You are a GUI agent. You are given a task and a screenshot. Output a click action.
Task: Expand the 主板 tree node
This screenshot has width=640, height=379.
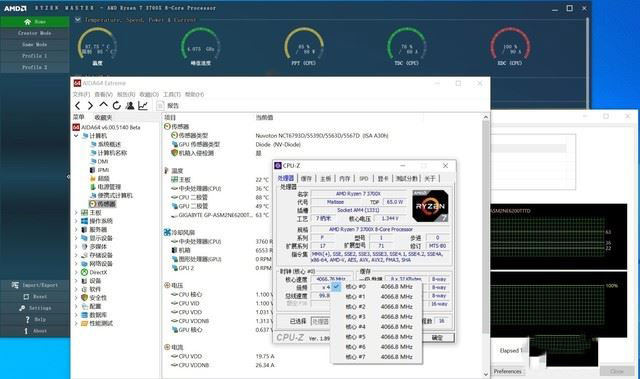pyautogui.click(x=76, y=213)
